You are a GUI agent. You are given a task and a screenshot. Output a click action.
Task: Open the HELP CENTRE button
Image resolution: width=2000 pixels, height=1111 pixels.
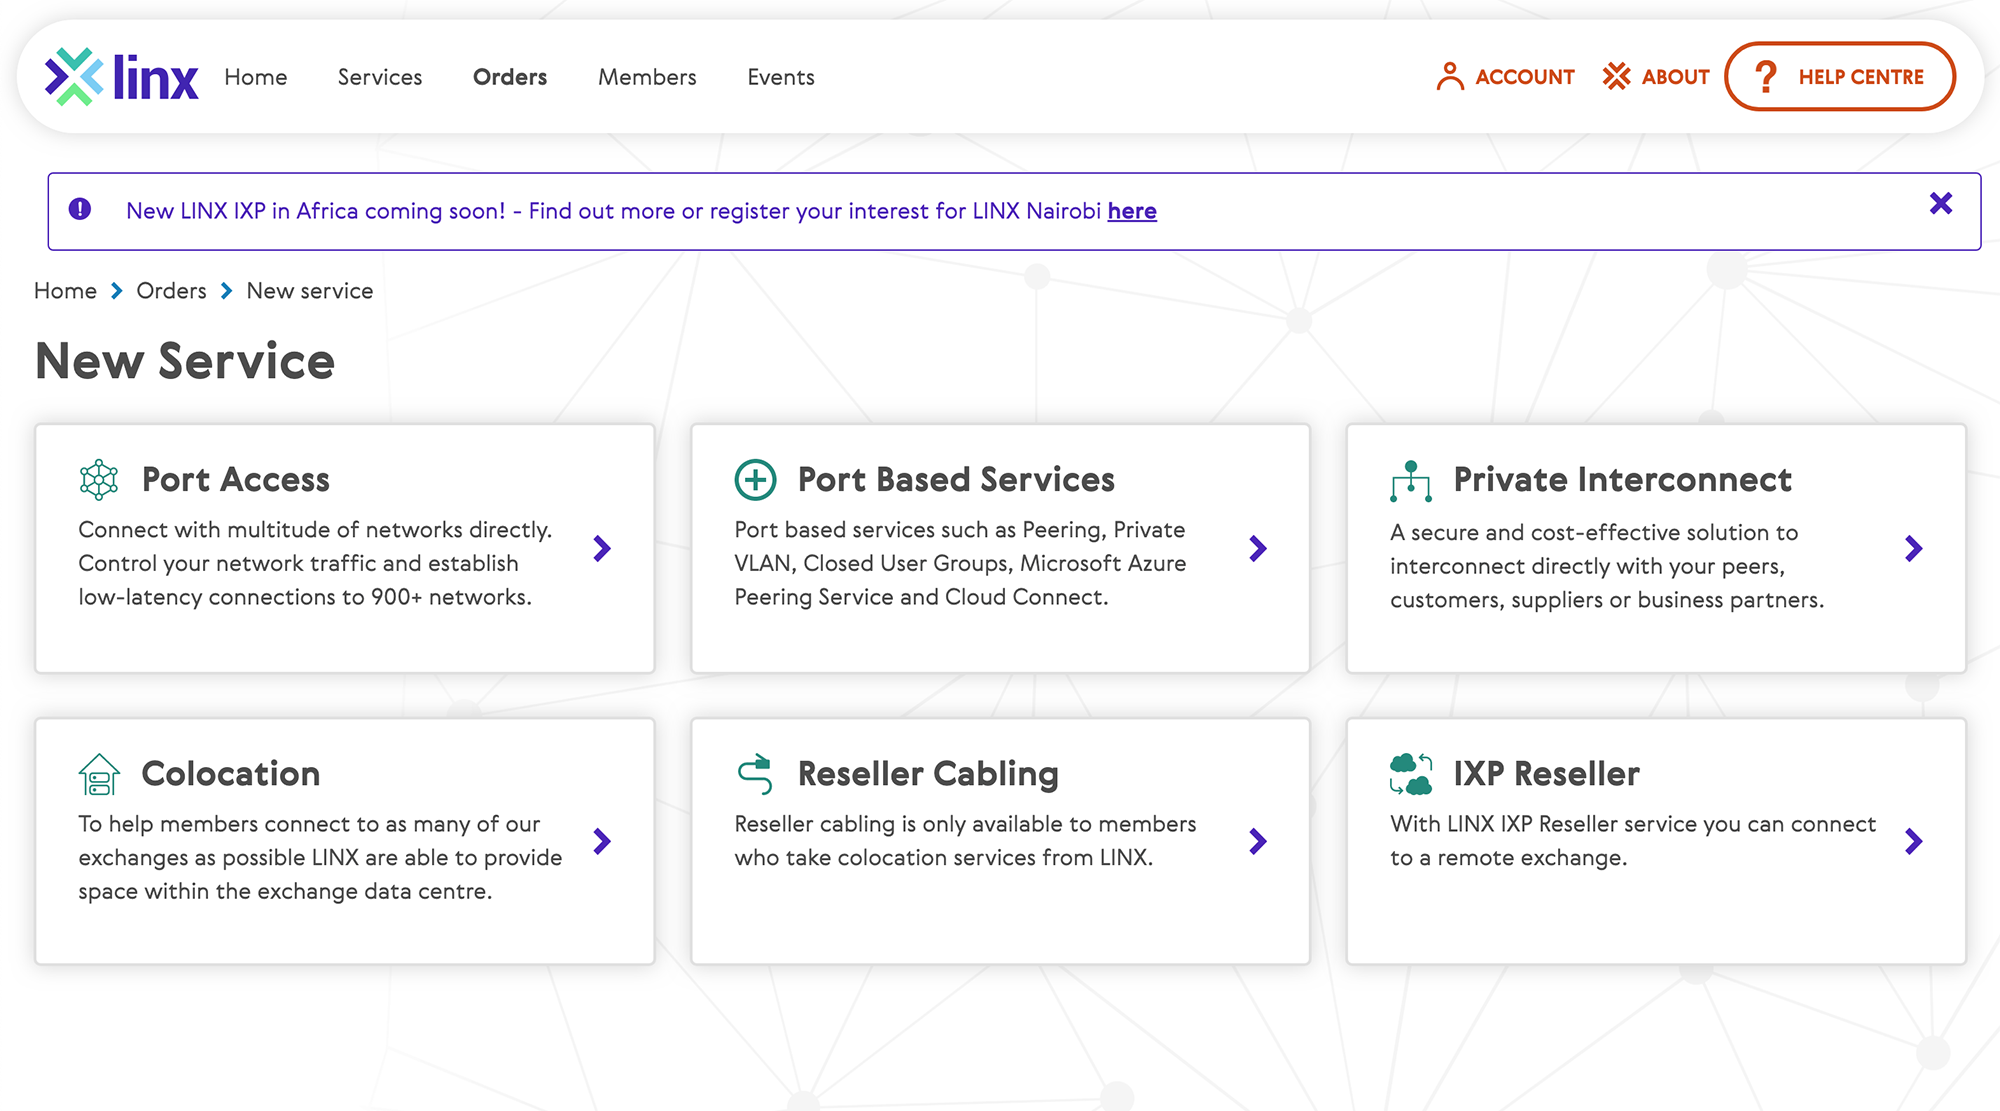[x=1840, y=76]
